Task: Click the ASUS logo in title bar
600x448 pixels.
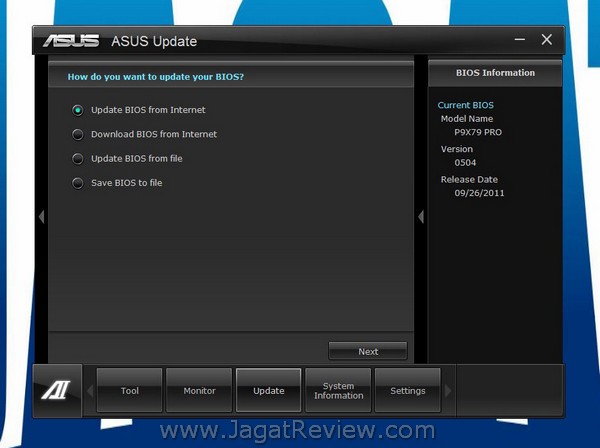Action: coord(71,41)
